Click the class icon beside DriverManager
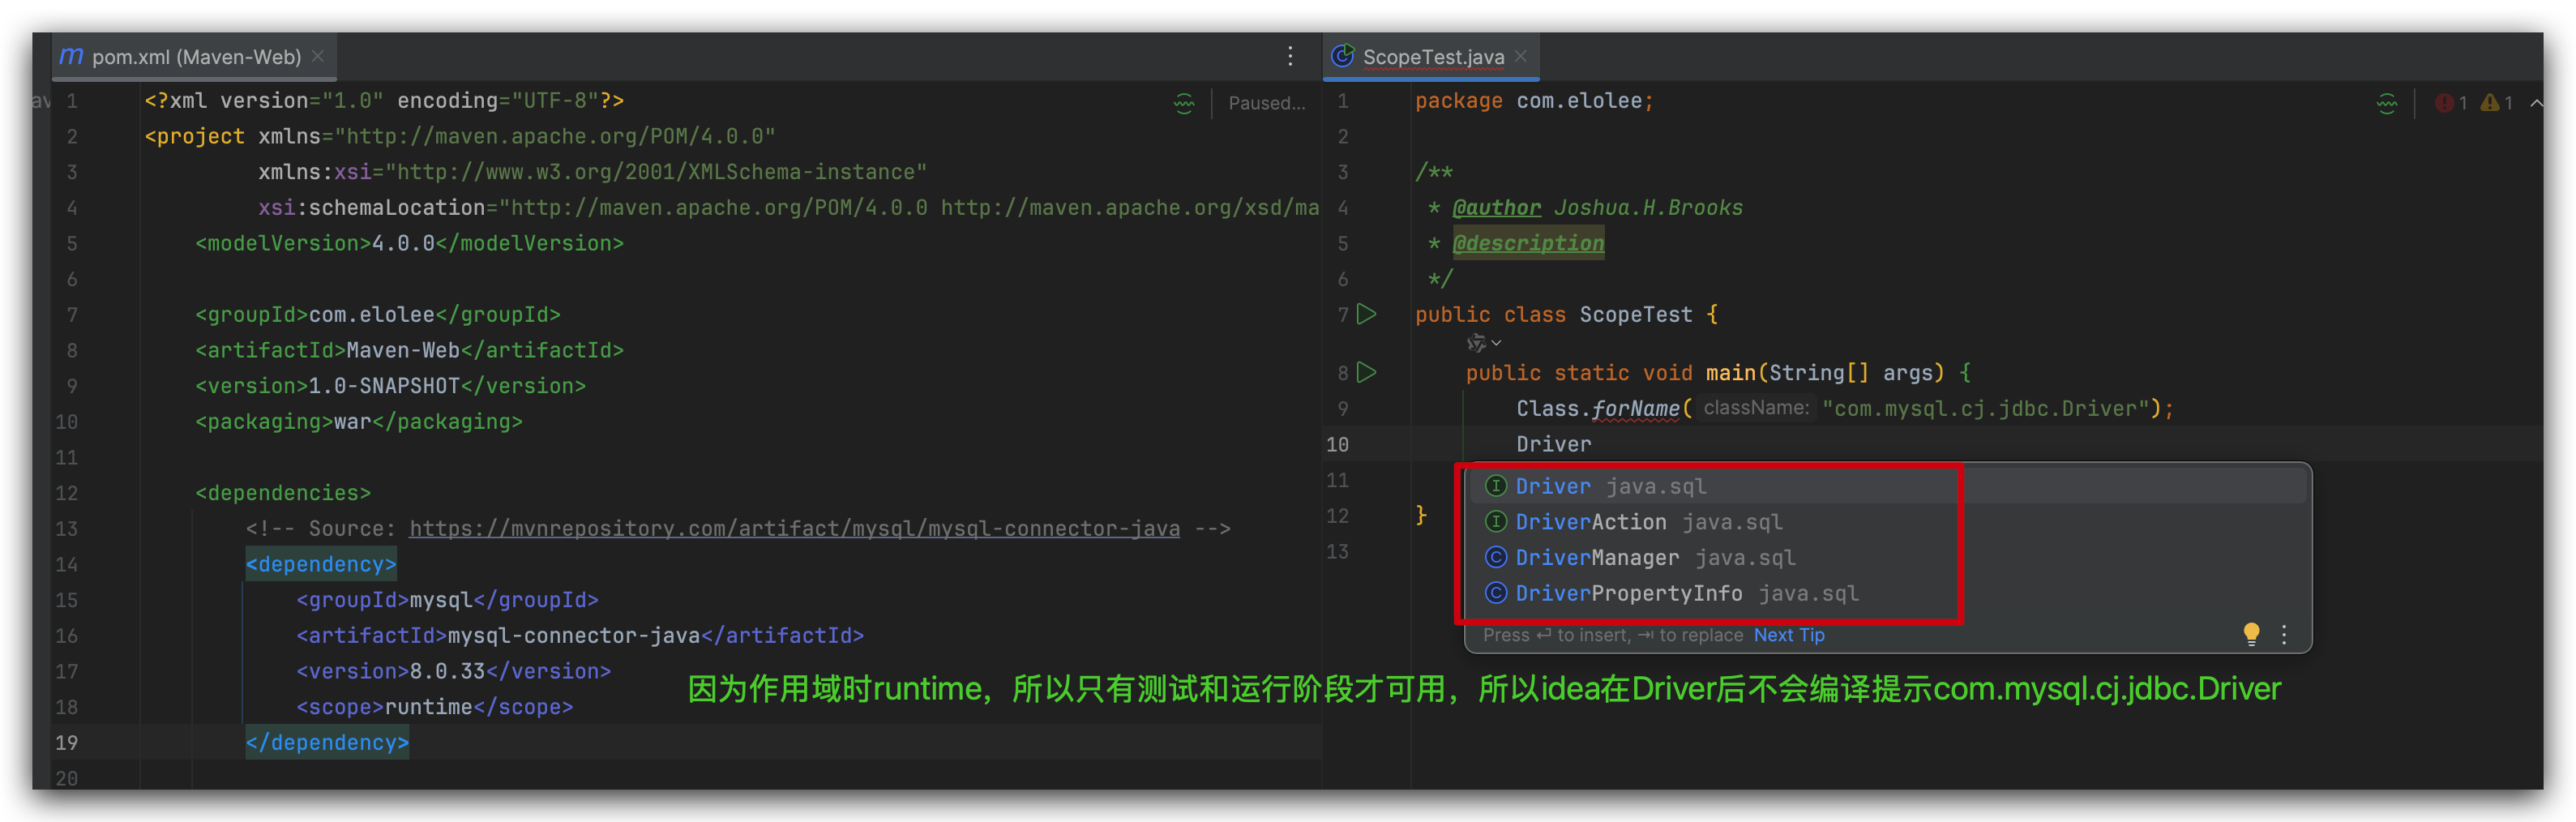This screenshot has width=2576, height=822. (1495, 558)
